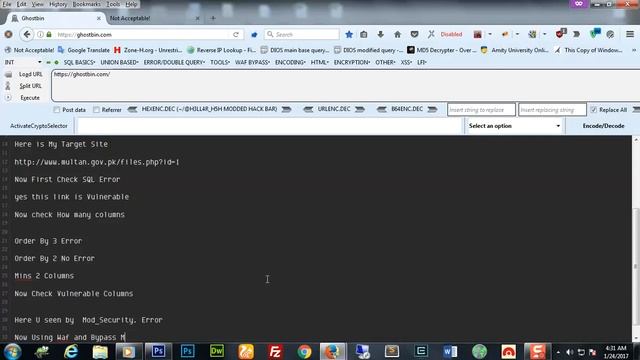Click the Split URL icon
Image resolution: width=640 pixels, height=360 pixels.
pos(8,86)
